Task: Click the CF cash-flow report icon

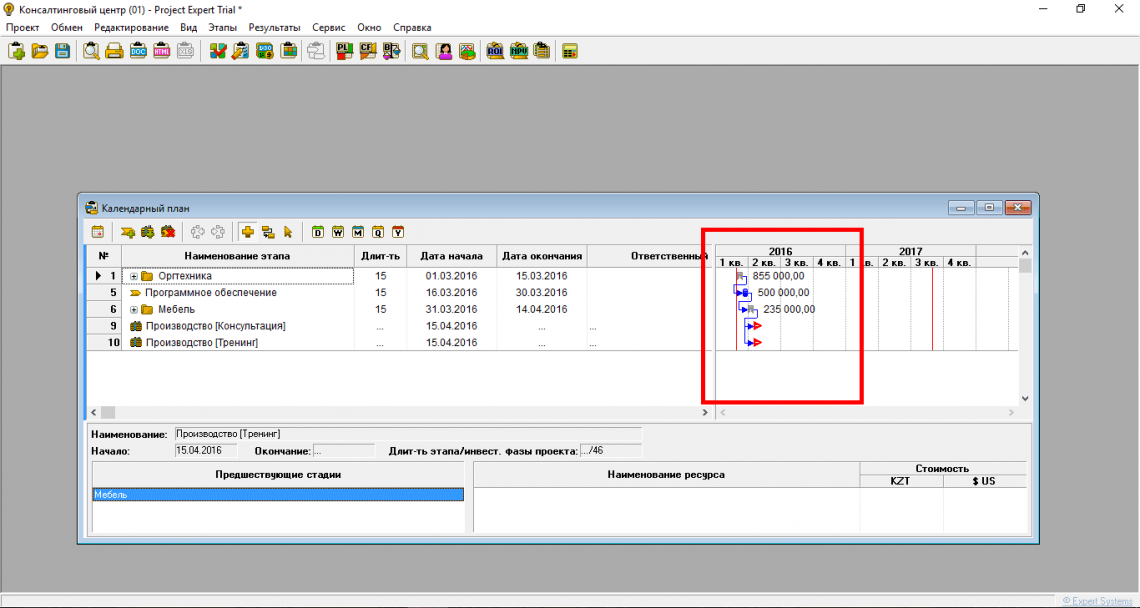Action: click(367, 51)
